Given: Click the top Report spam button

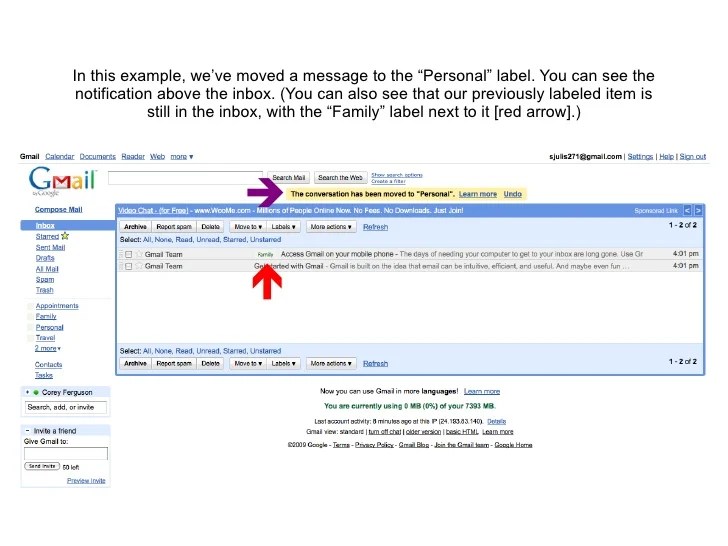Looking at the screenshot, I should 174,227.
